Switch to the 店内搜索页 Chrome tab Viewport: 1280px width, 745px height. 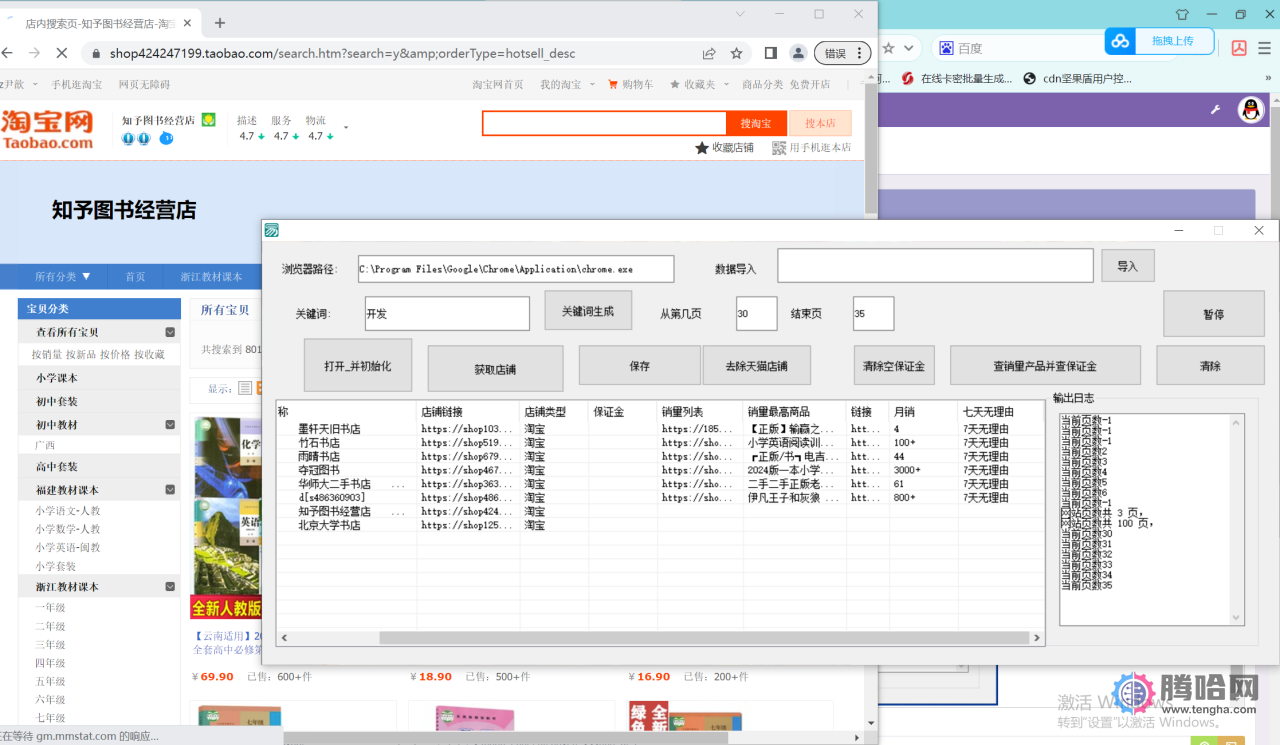click(98, 23)
